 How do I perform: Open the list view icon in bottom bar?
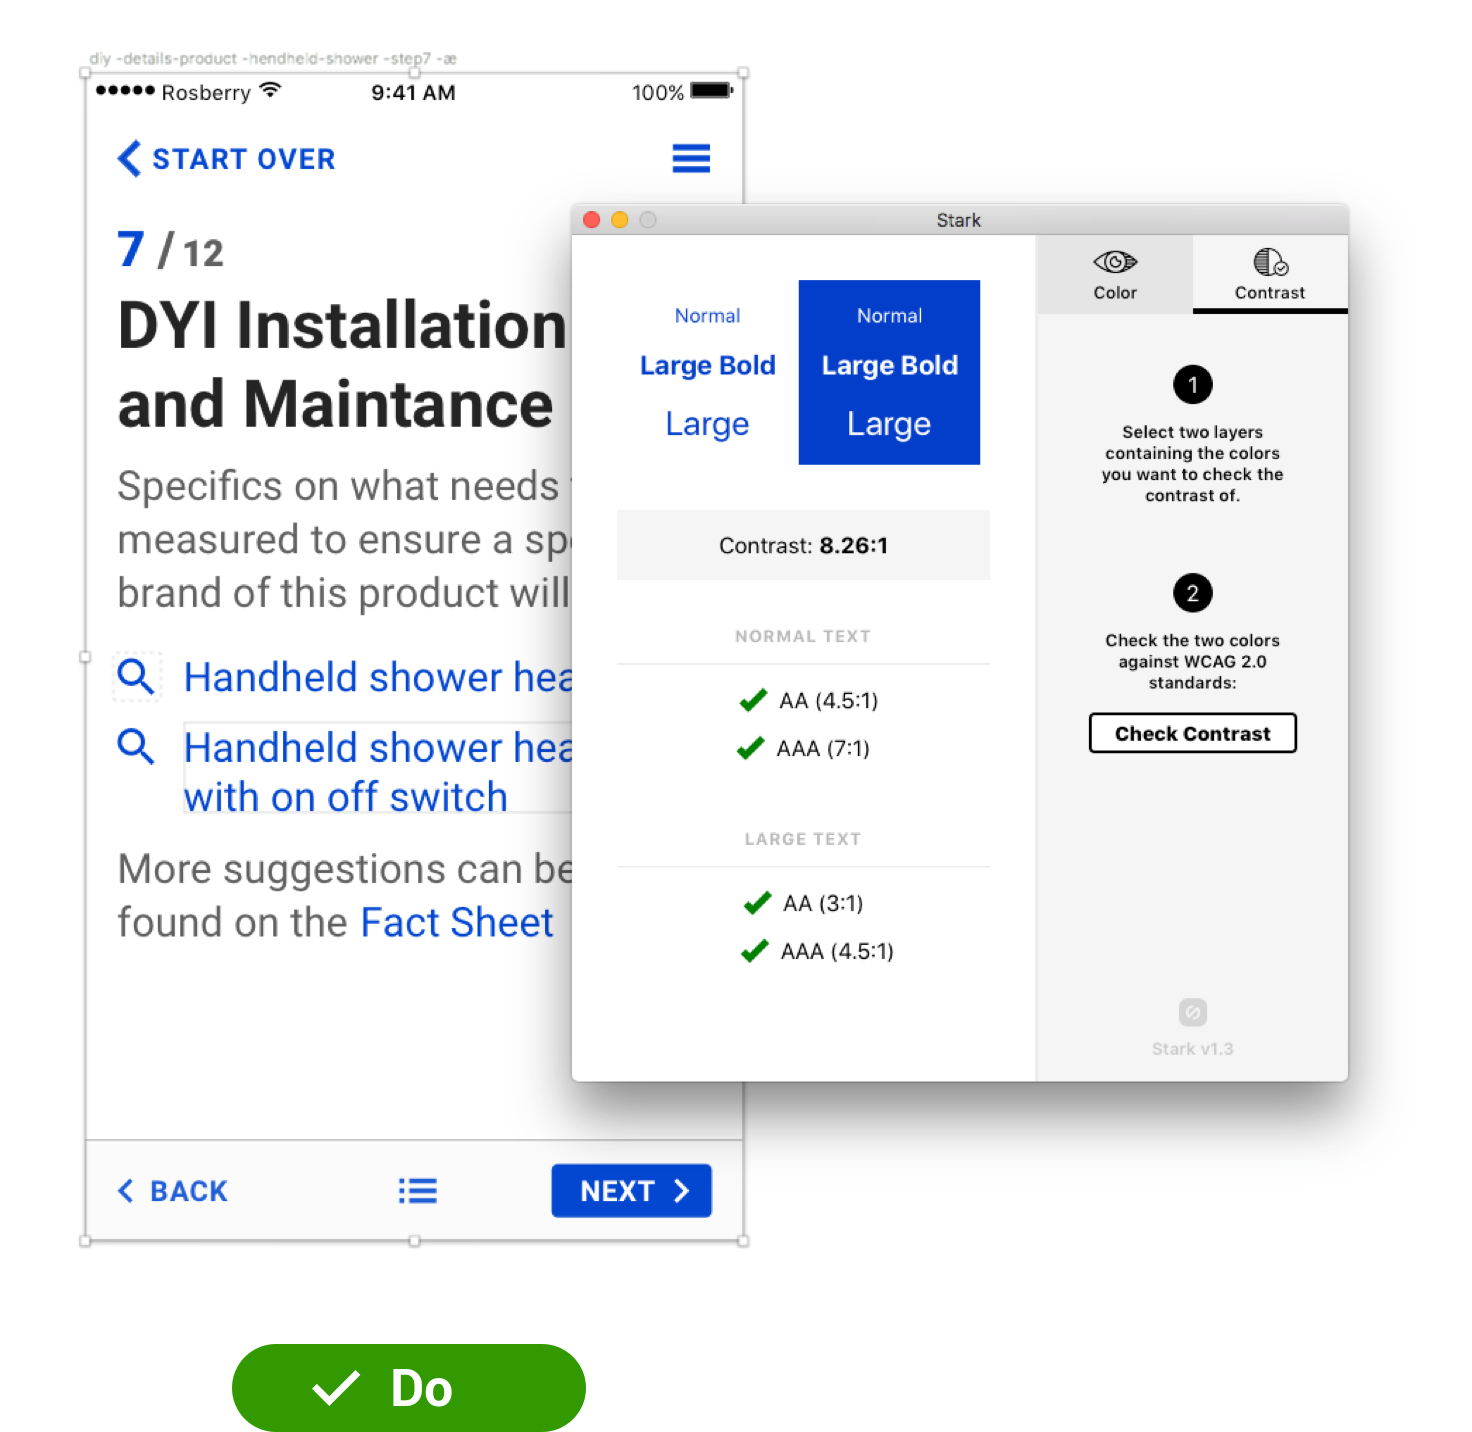click(417, 1191)
